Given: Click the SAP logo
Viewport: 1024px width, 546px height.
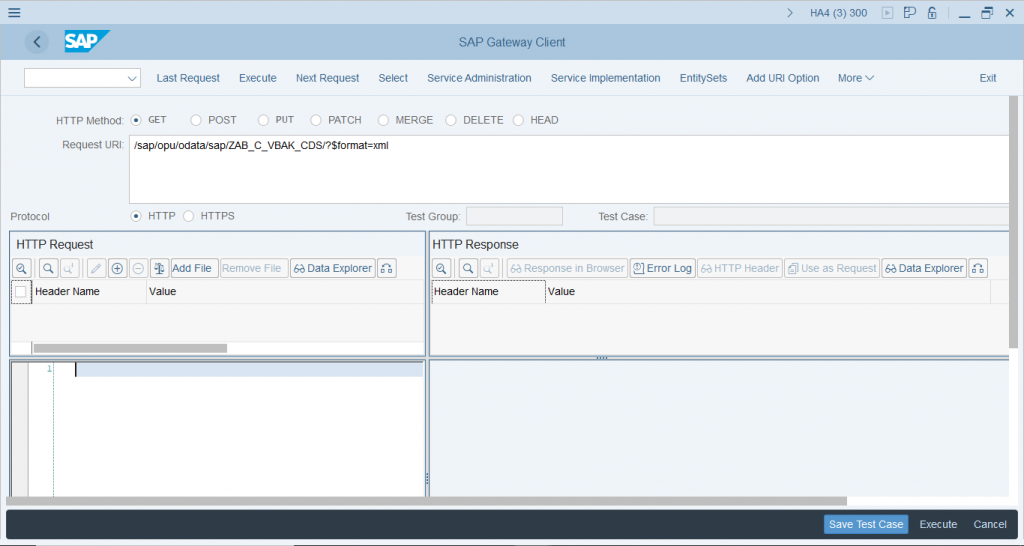Looking at the screenshot, I should tap(86, 41).
